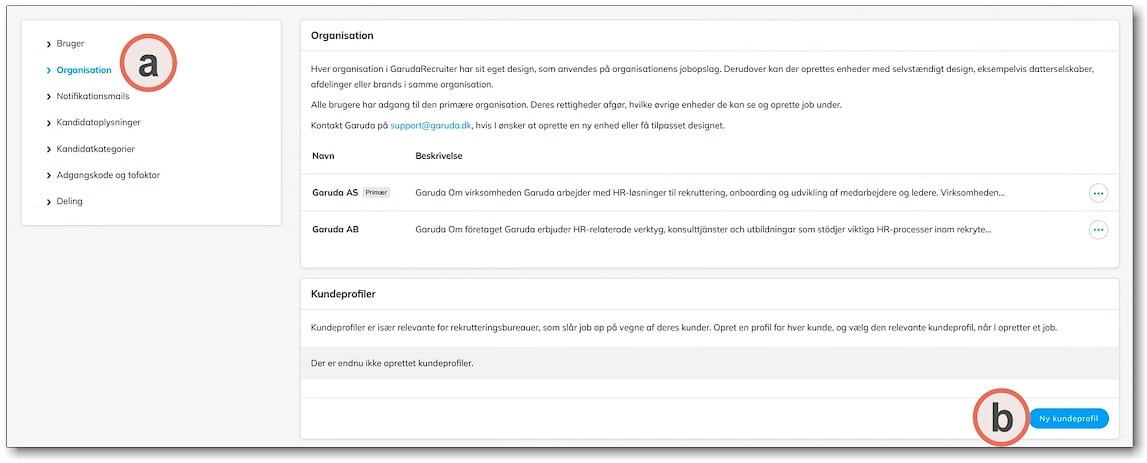Click the chevron beside Kandidatoplysninger
This screenshot has height=463, width=1147.
[48, 123]
